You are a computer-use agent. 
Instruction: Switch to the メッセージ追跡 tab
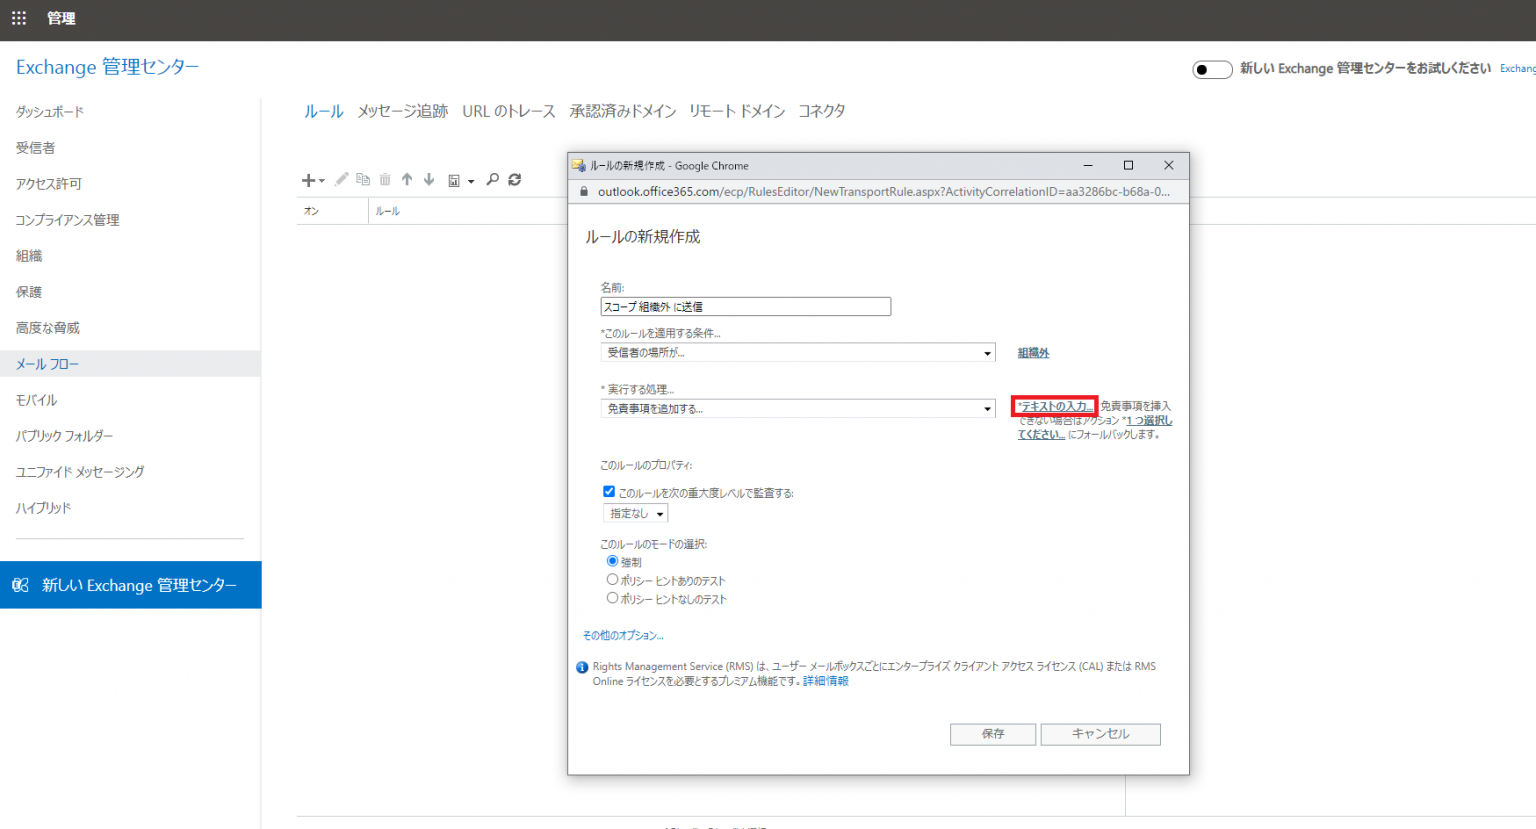click(x=402, y=111)
